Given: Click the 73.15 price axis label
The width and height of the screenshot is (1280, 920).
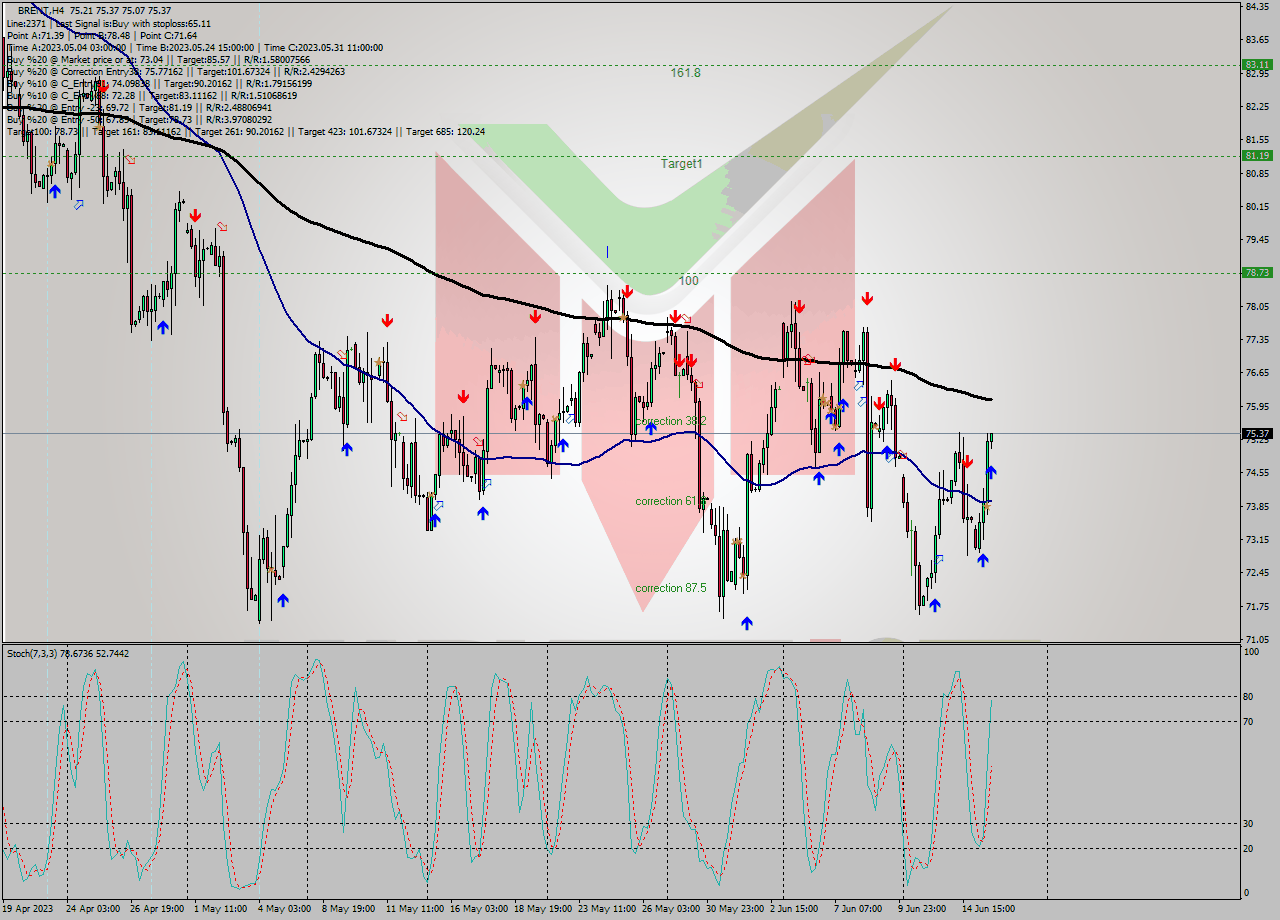Looking at the screenshot, I should coord(1257,539).
